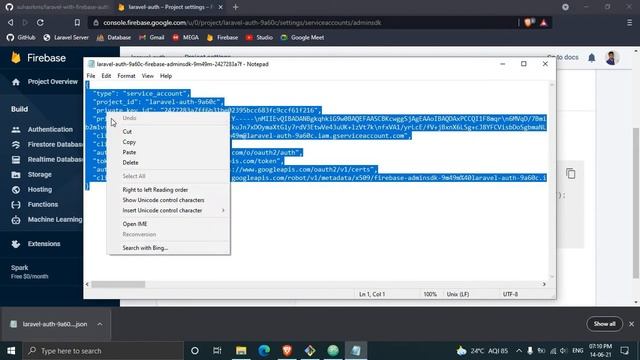
Task: Open Extensions icon in Firebase sidebar
Action: coord(16,244)
